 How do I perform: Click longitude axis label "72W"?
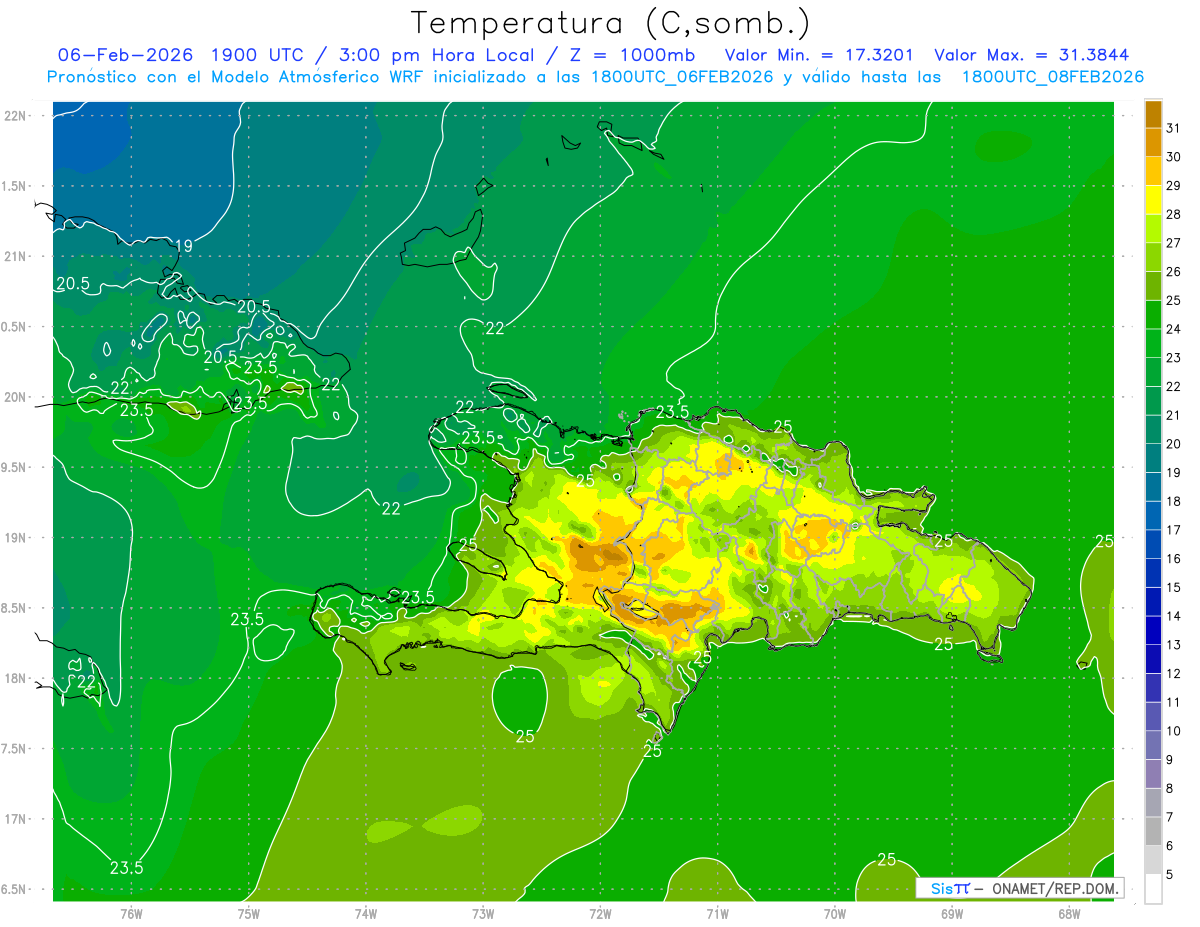click(600, 914)
